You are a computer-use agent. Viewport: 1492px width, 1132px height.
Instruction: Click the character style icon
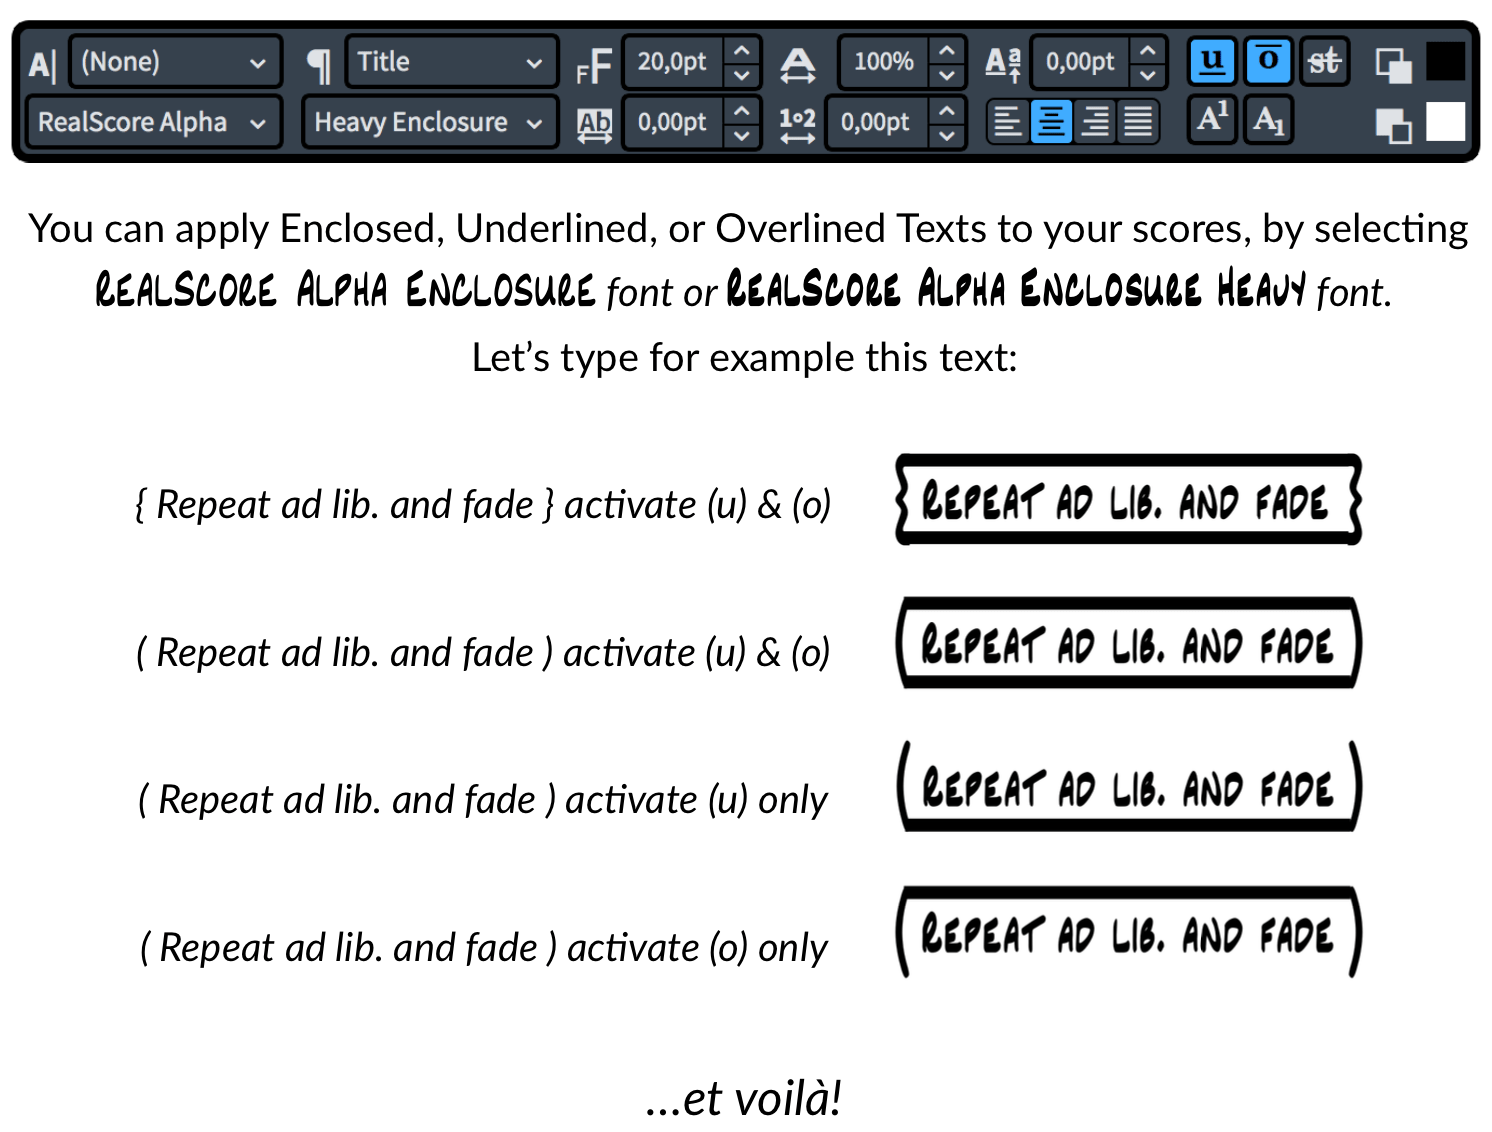[x=42, y=64]
